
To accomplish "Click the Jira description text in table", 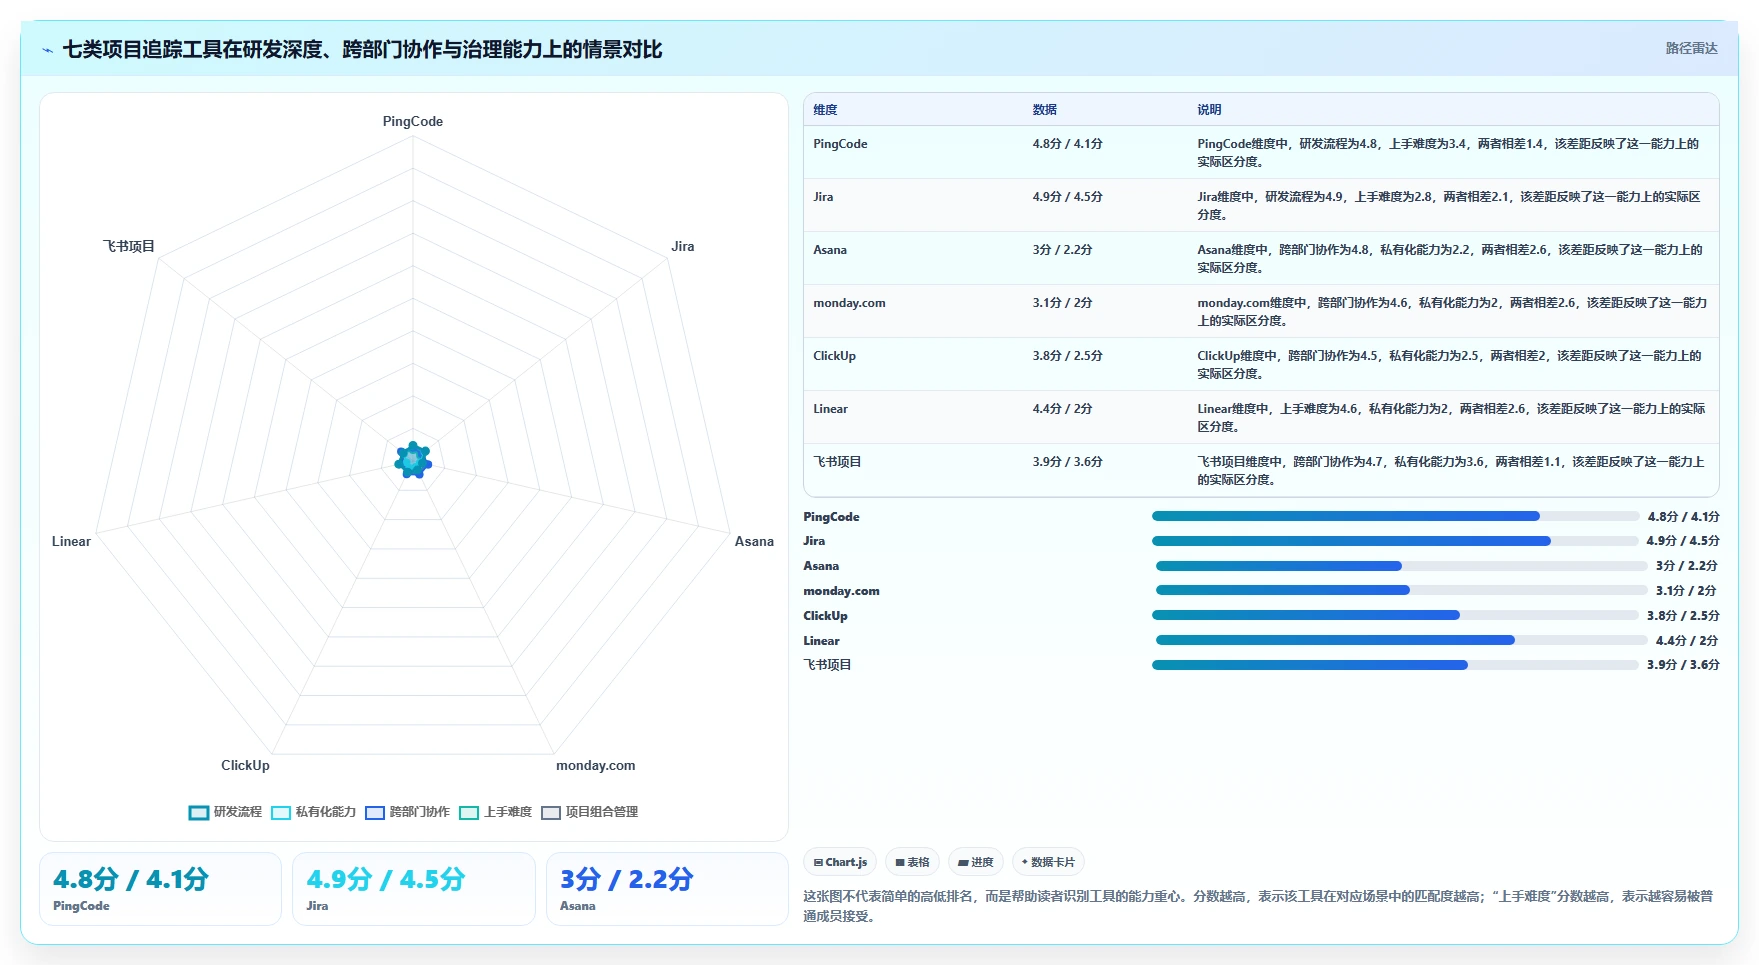I will 1449,206.
